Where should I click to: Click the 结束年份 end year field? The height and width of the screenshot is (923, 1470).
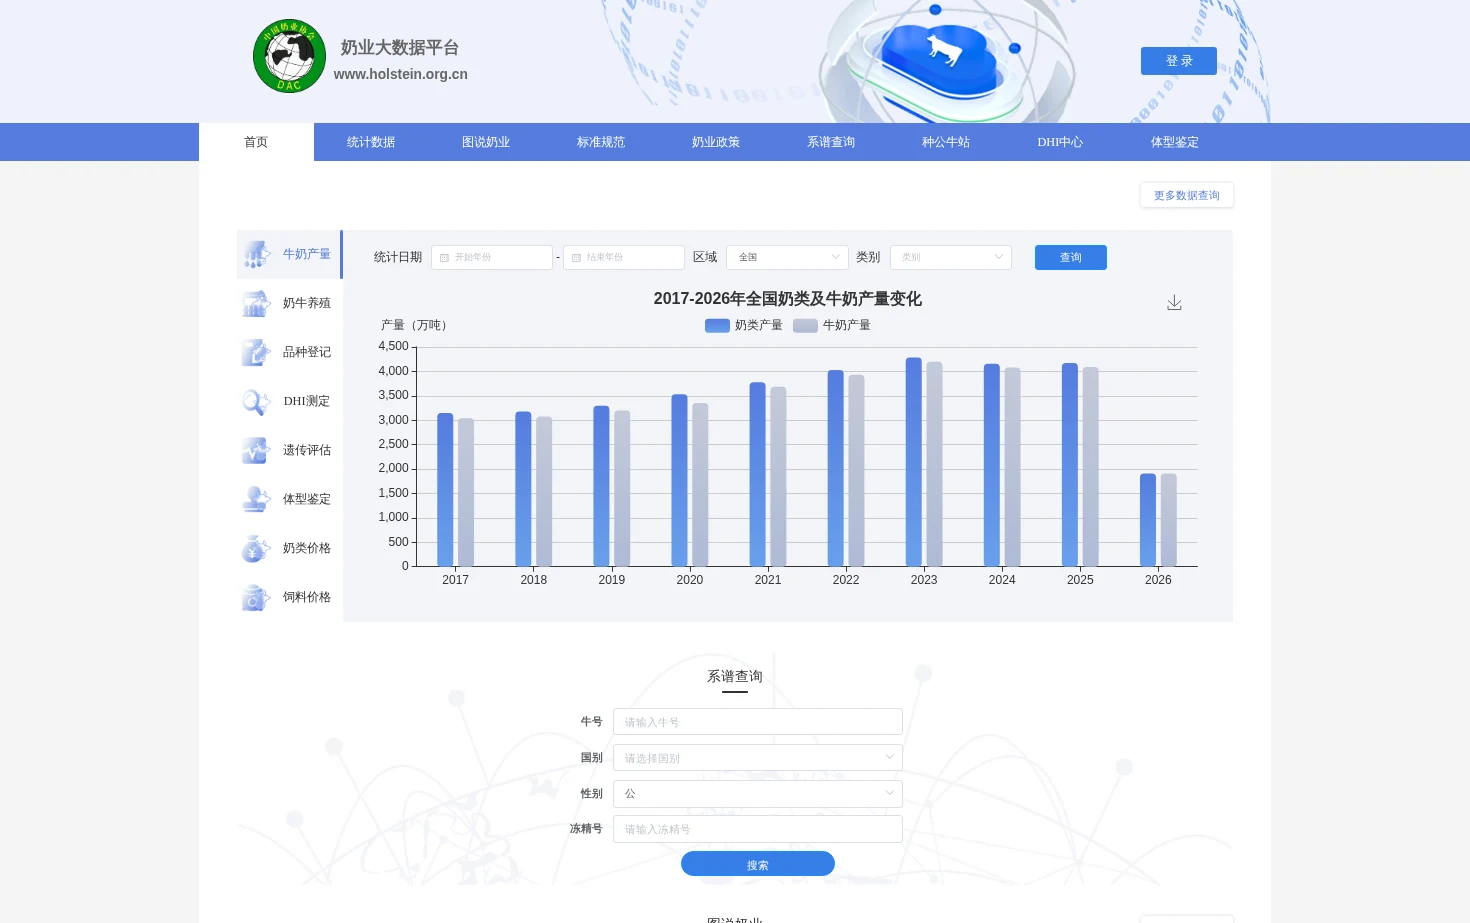pos(624,257)
